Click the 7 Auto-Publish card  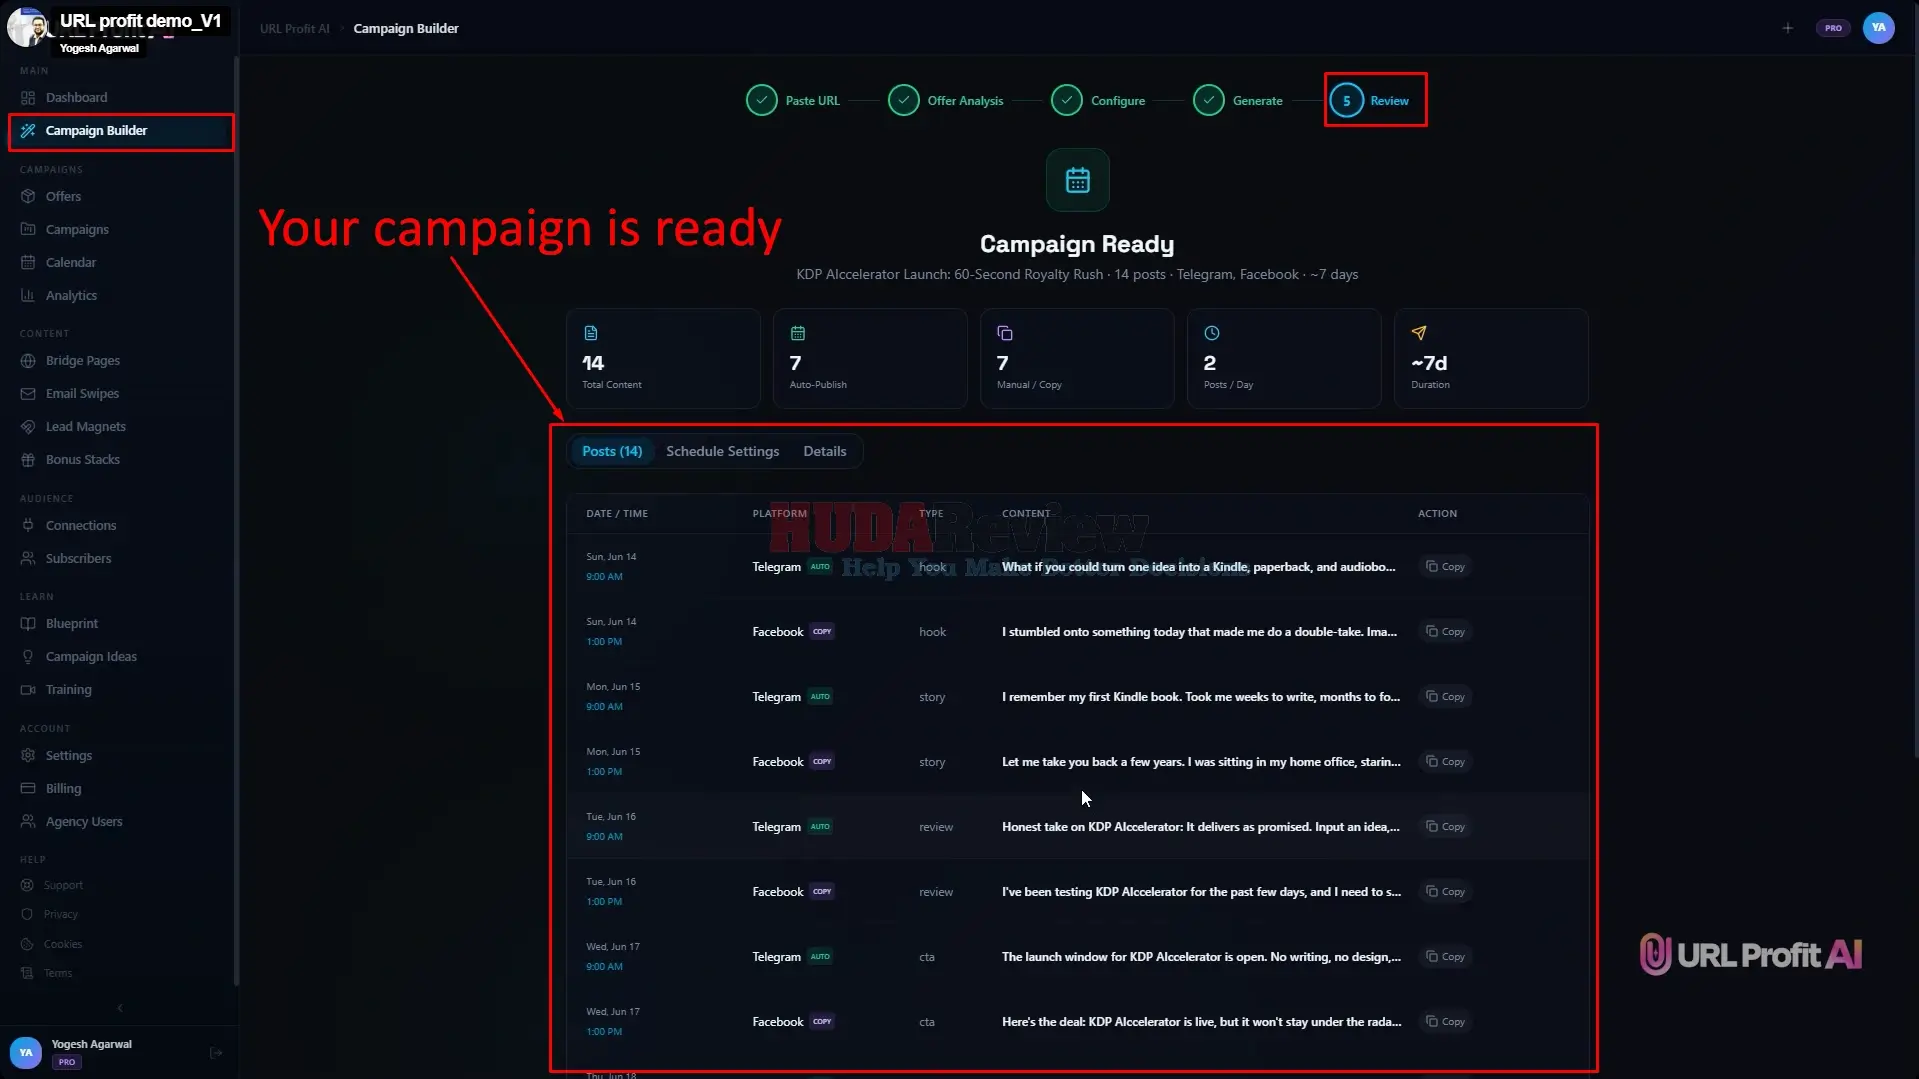click(x=870, y=358)
